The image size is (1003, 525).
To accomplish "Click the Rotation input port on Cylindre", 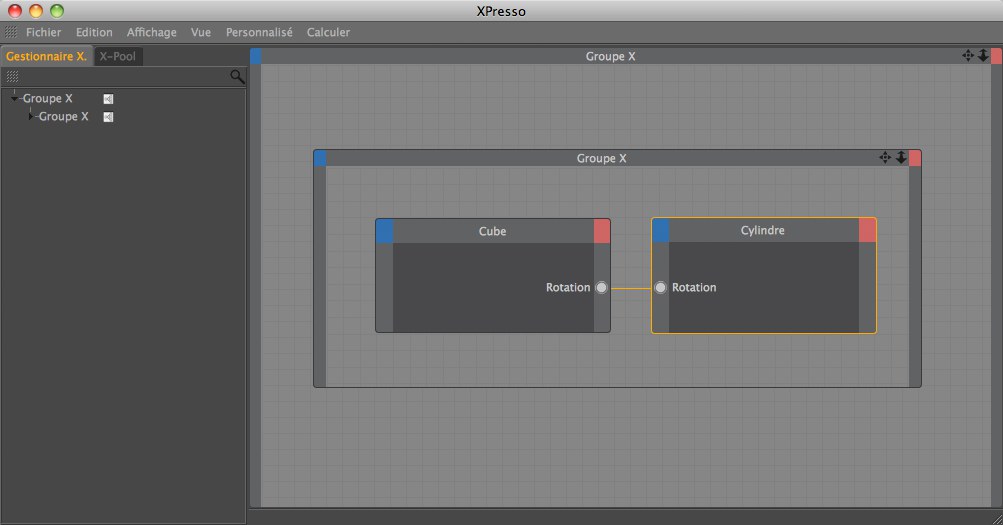I will pyautogui.click(x=660, y=288).
